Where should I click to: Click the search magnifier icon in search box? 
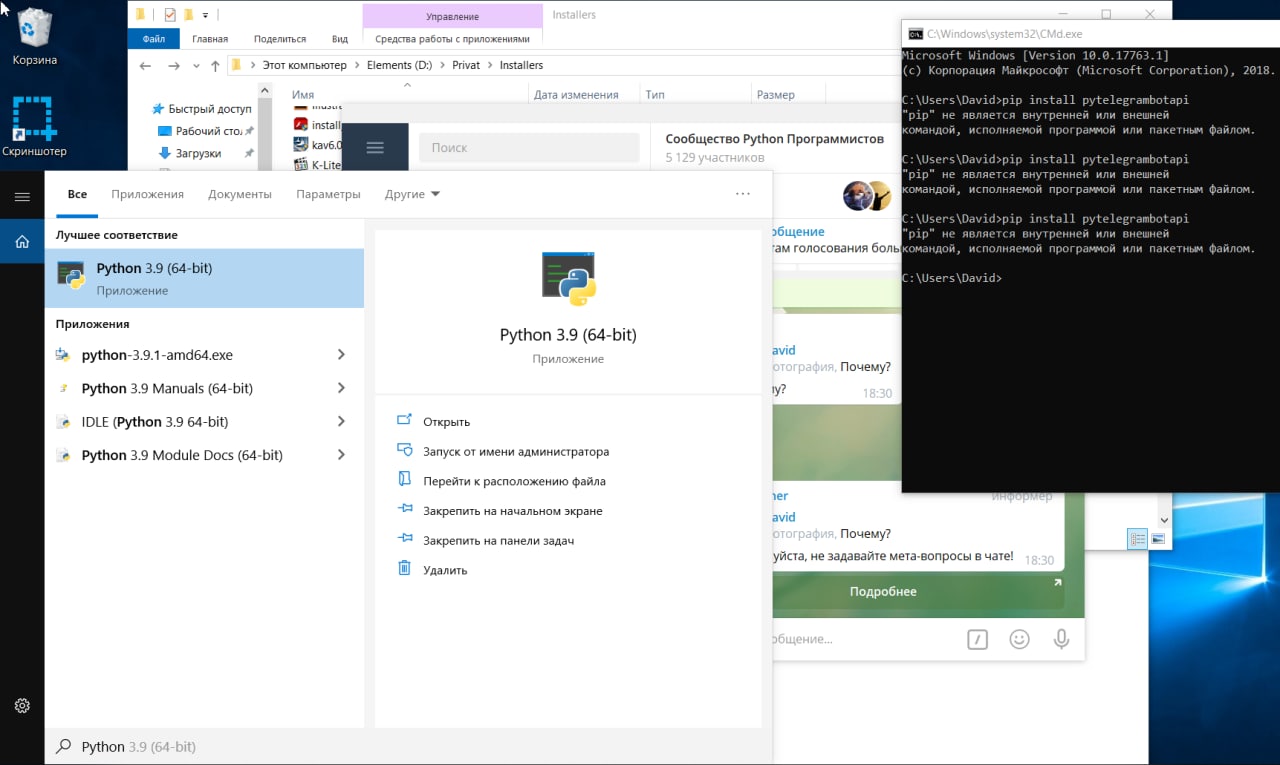click(x=64, y=747)
